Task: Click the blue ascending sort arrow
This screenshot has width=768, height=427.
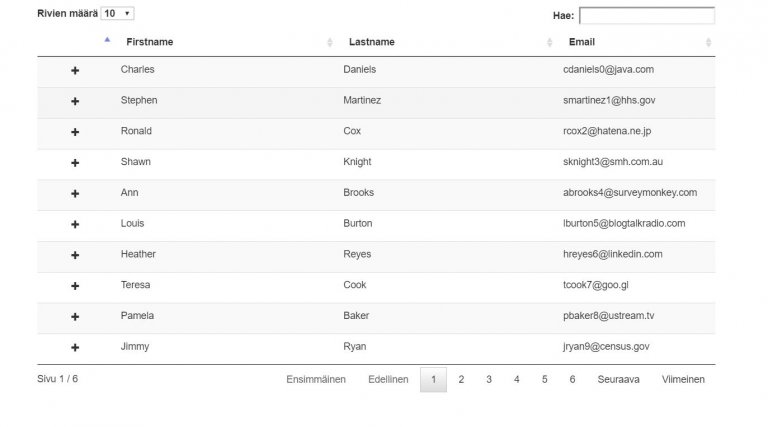Action: (107, 40)
